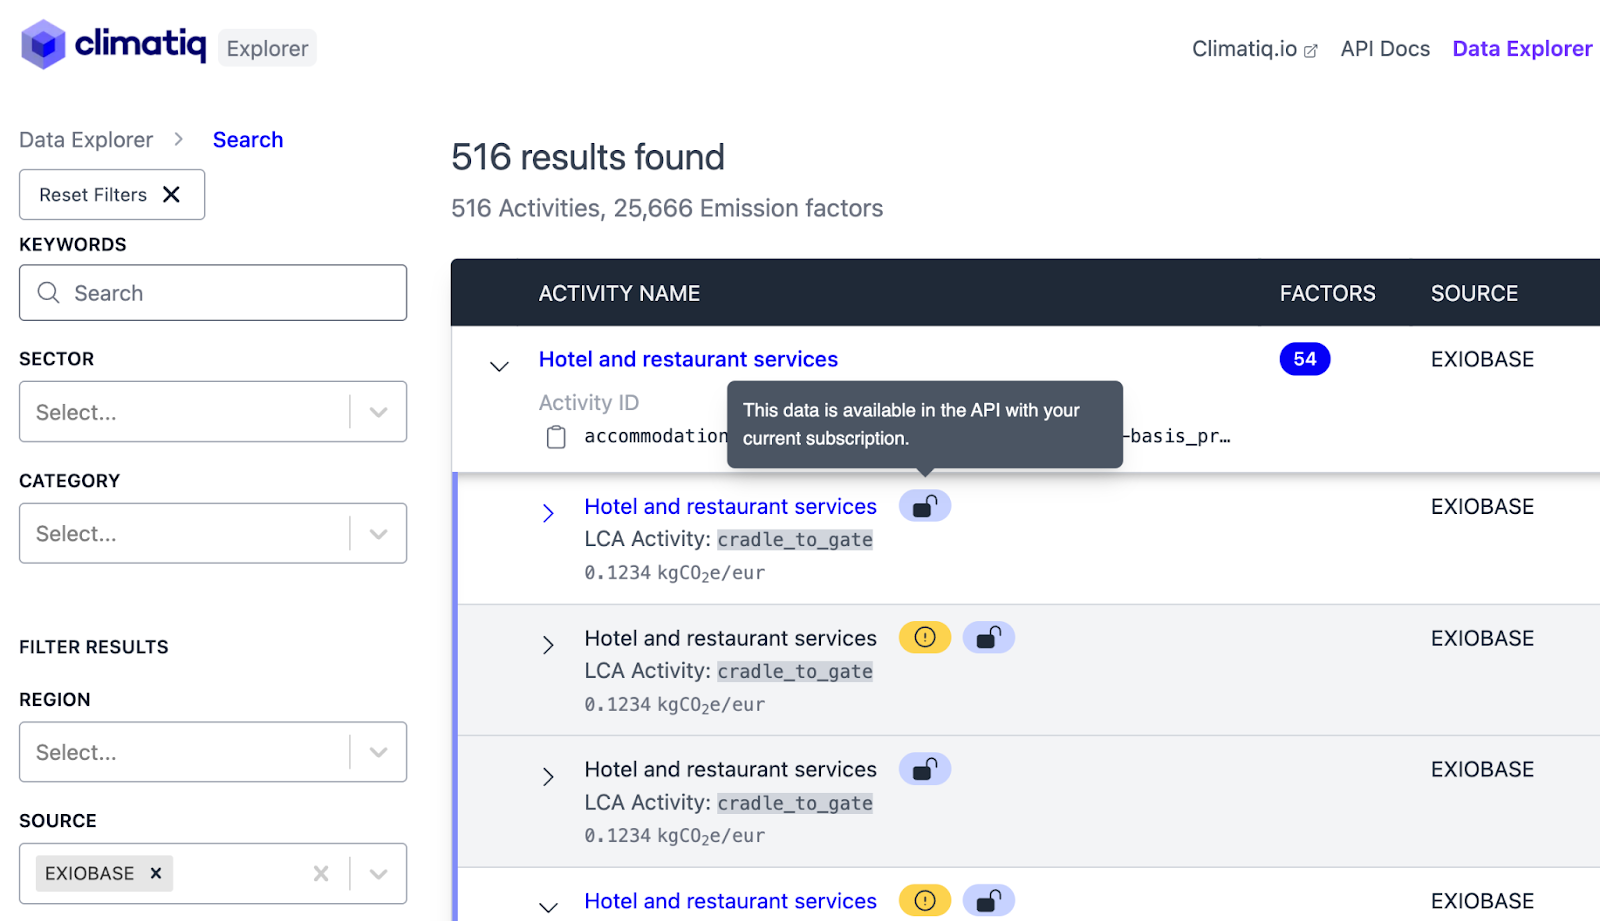Click Reset Filters button
Screen dimensions: 1600x921
112,194
